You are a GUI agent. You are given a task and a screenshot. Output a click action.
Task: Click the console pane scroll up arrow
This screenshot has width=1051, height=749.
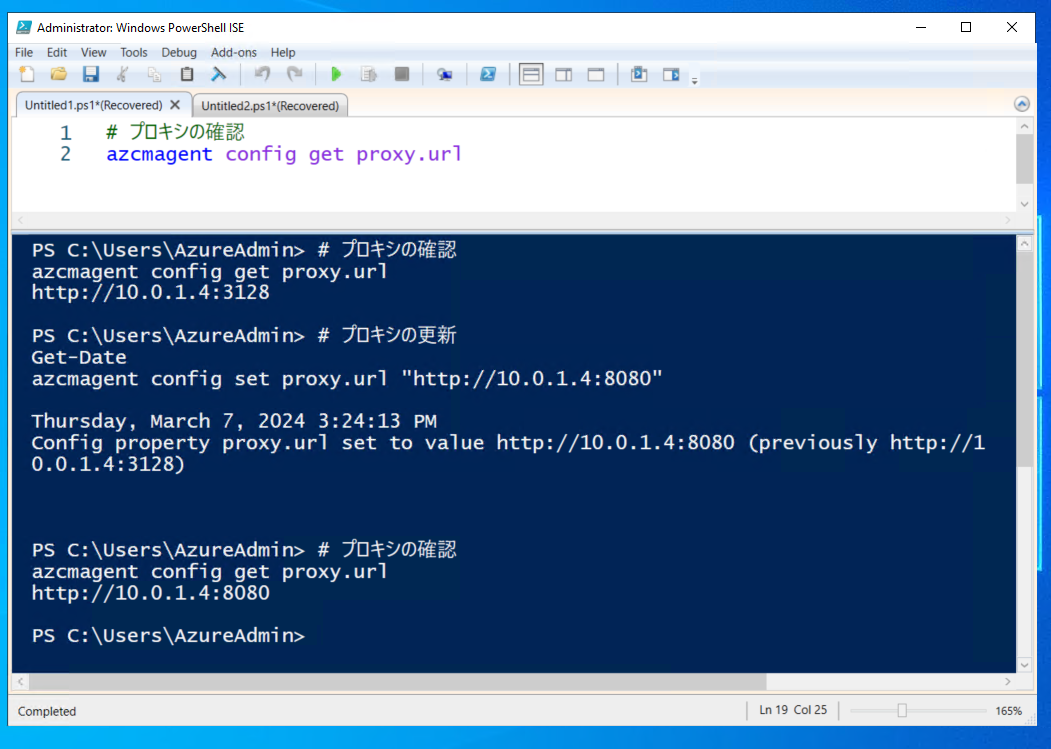pos(1024,244)
